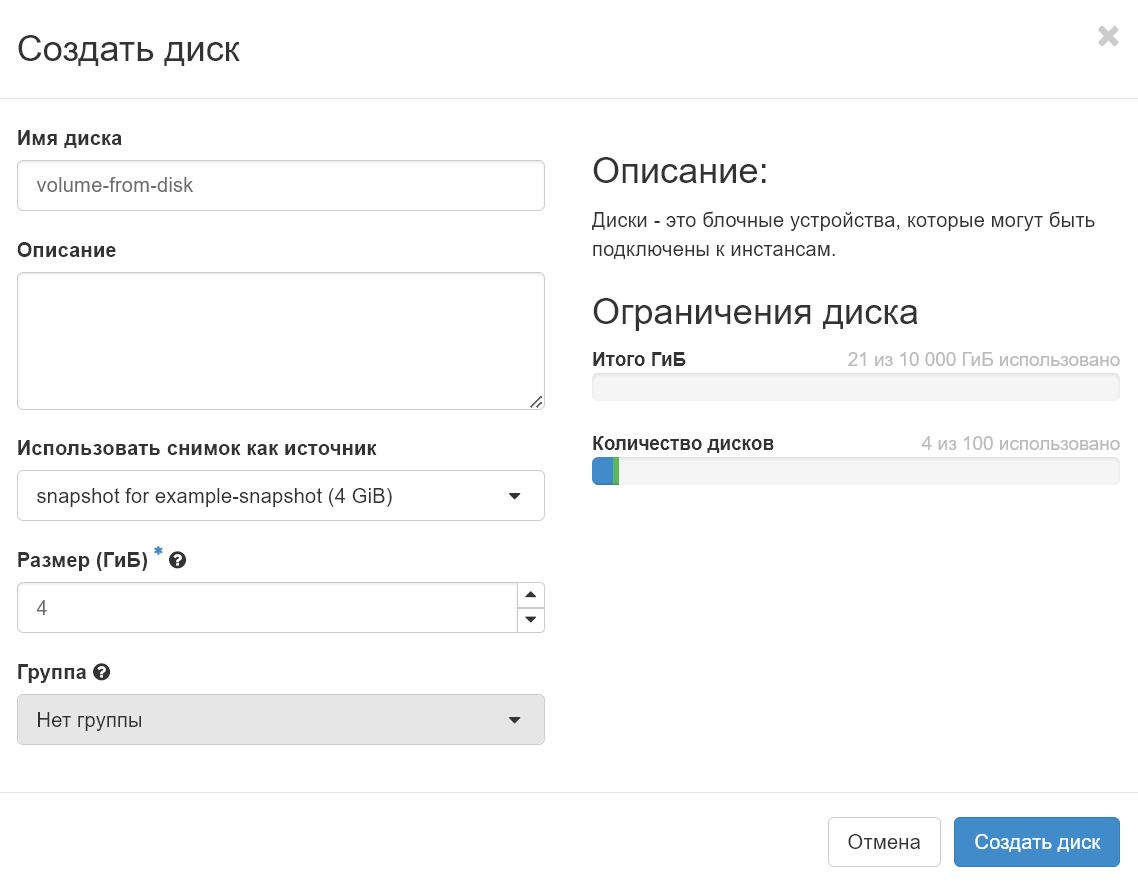
Task: Open the Группа dropdown showing Нет группы
Action: (280, 719)
